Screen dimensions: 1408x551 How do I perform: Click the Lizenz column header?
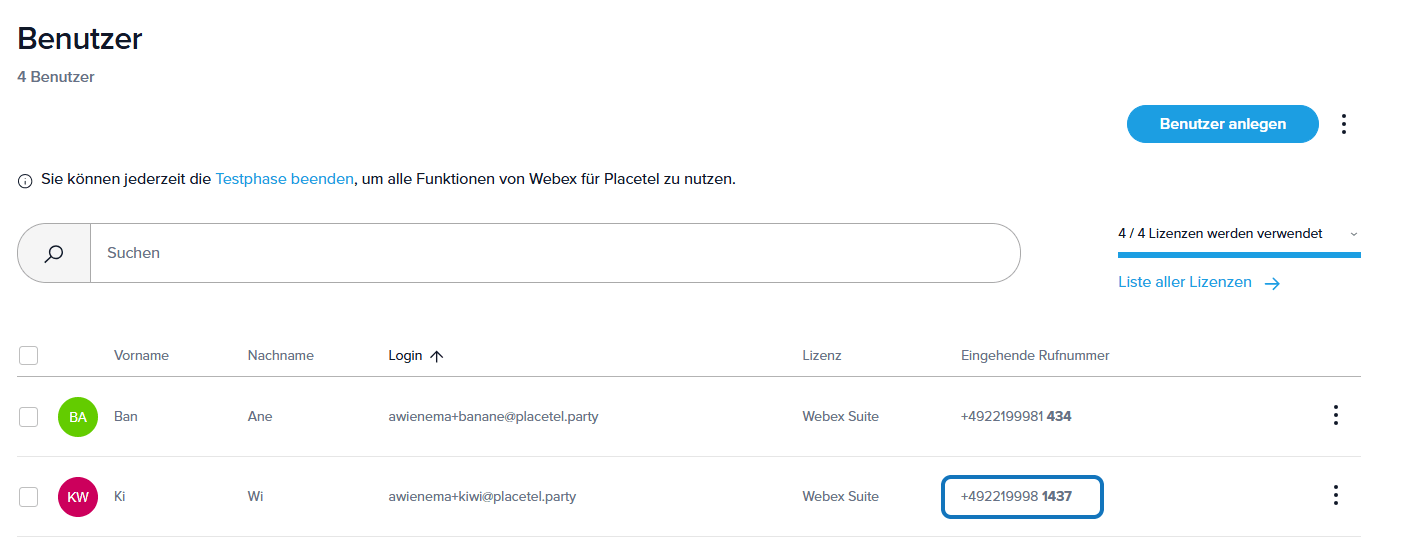point(821,355)
